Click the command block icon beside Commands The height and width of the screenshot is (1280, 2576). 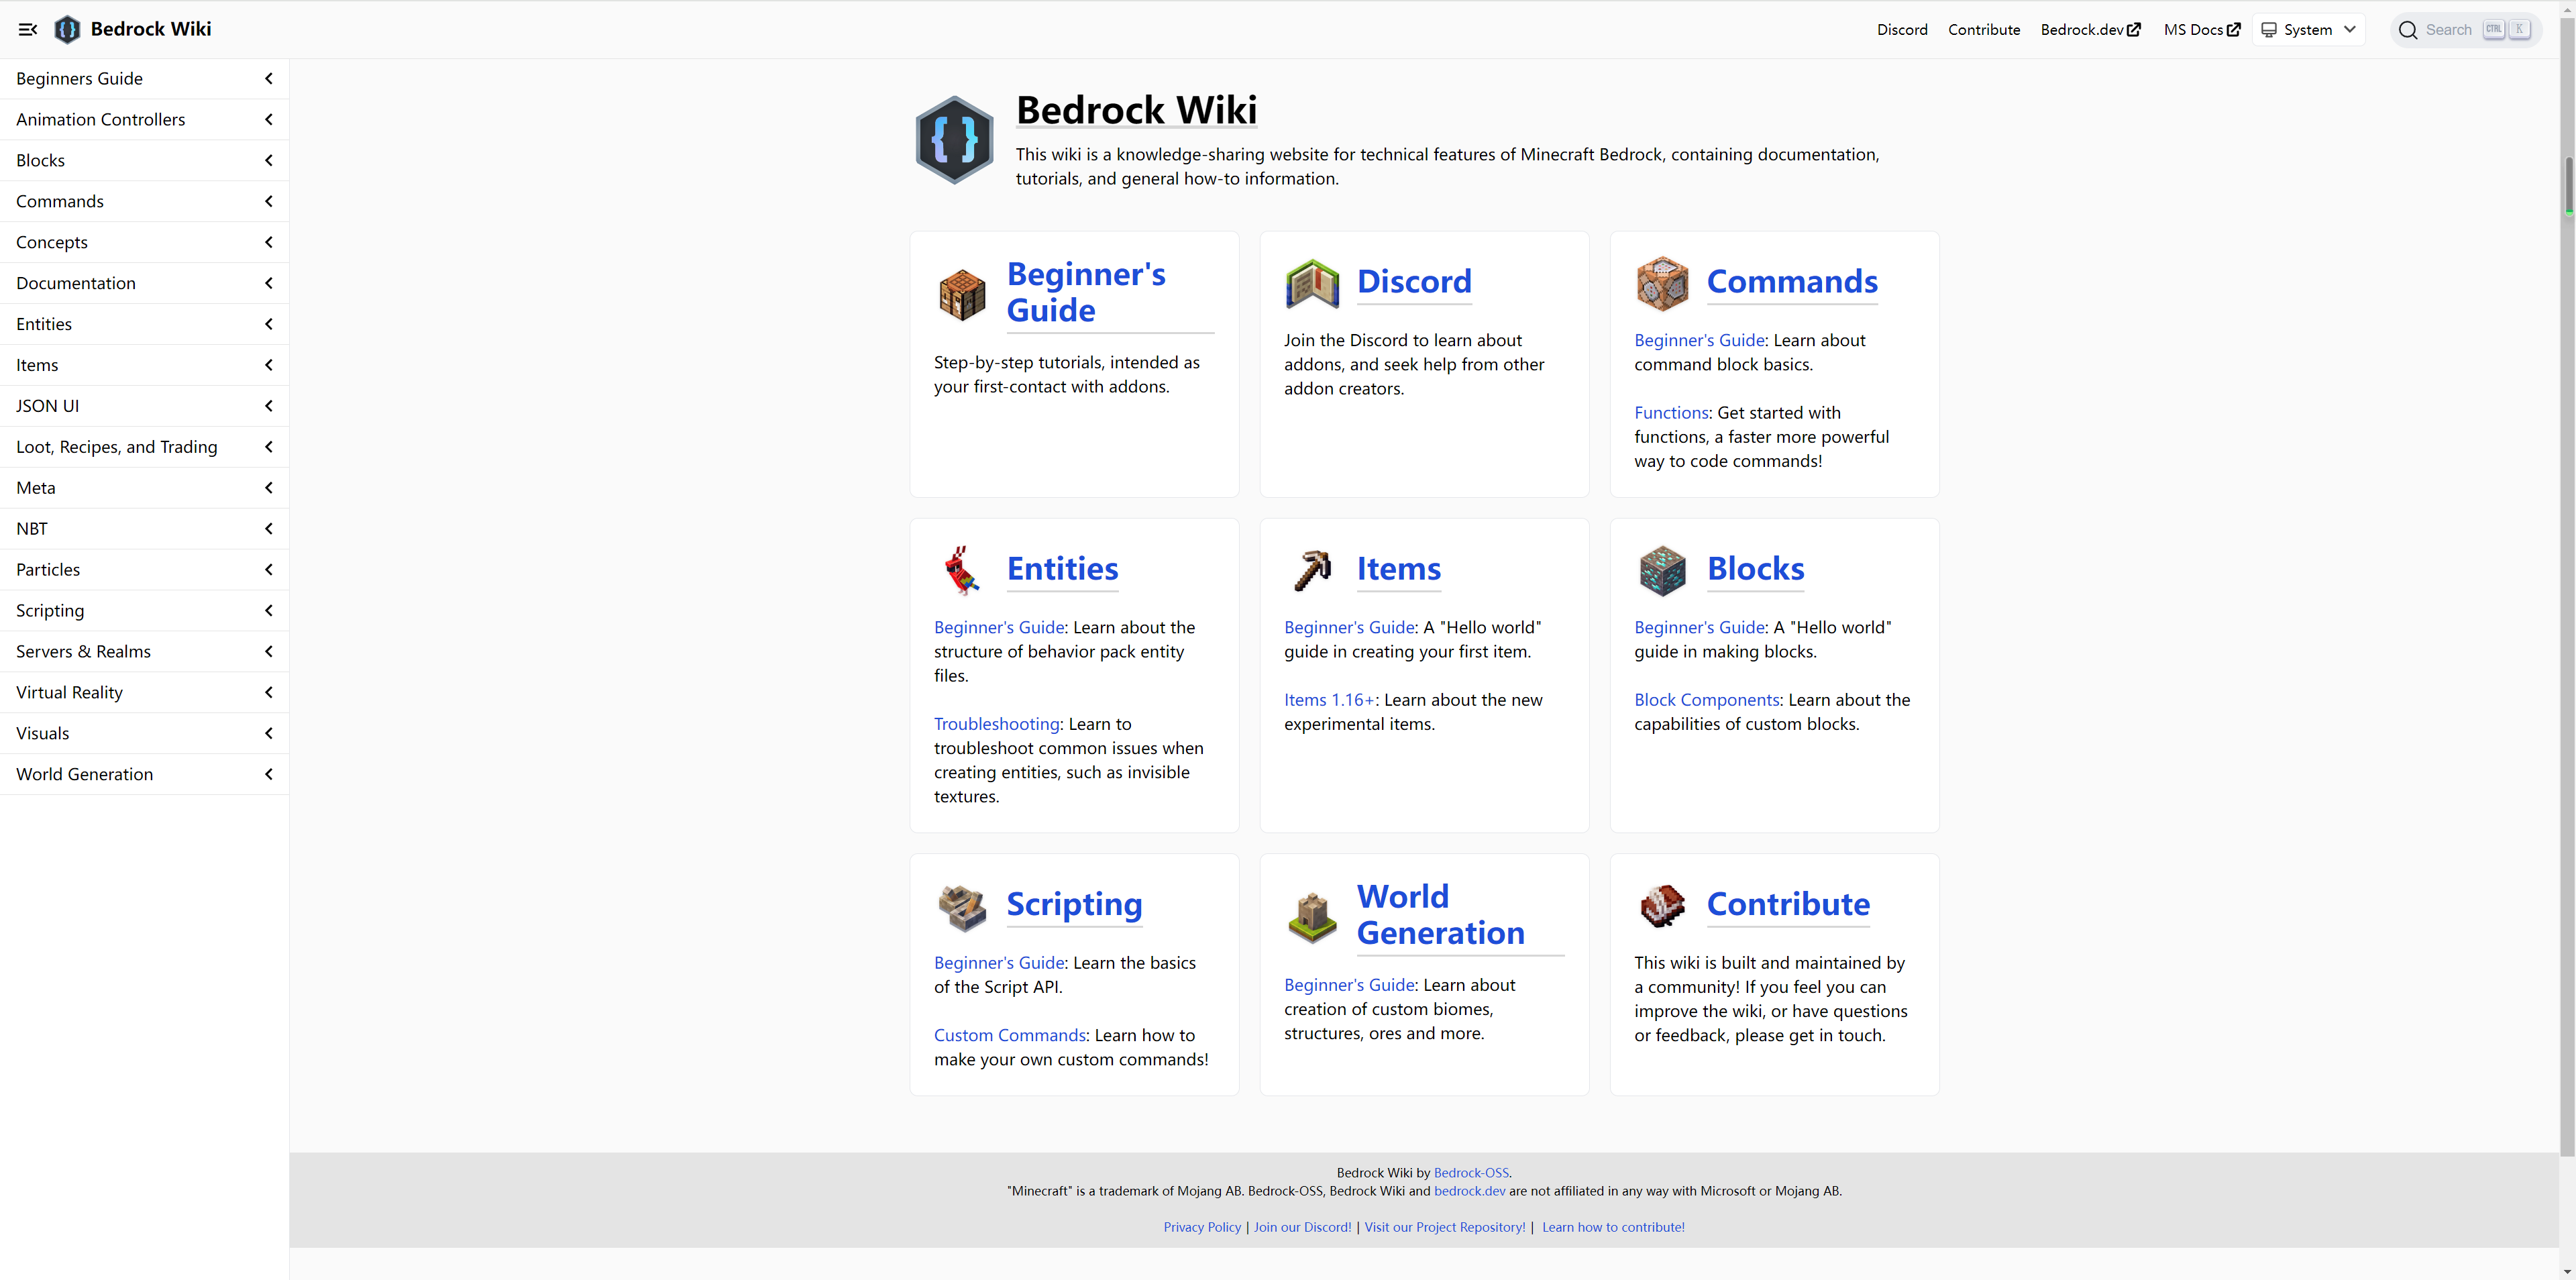[1662, 283]
